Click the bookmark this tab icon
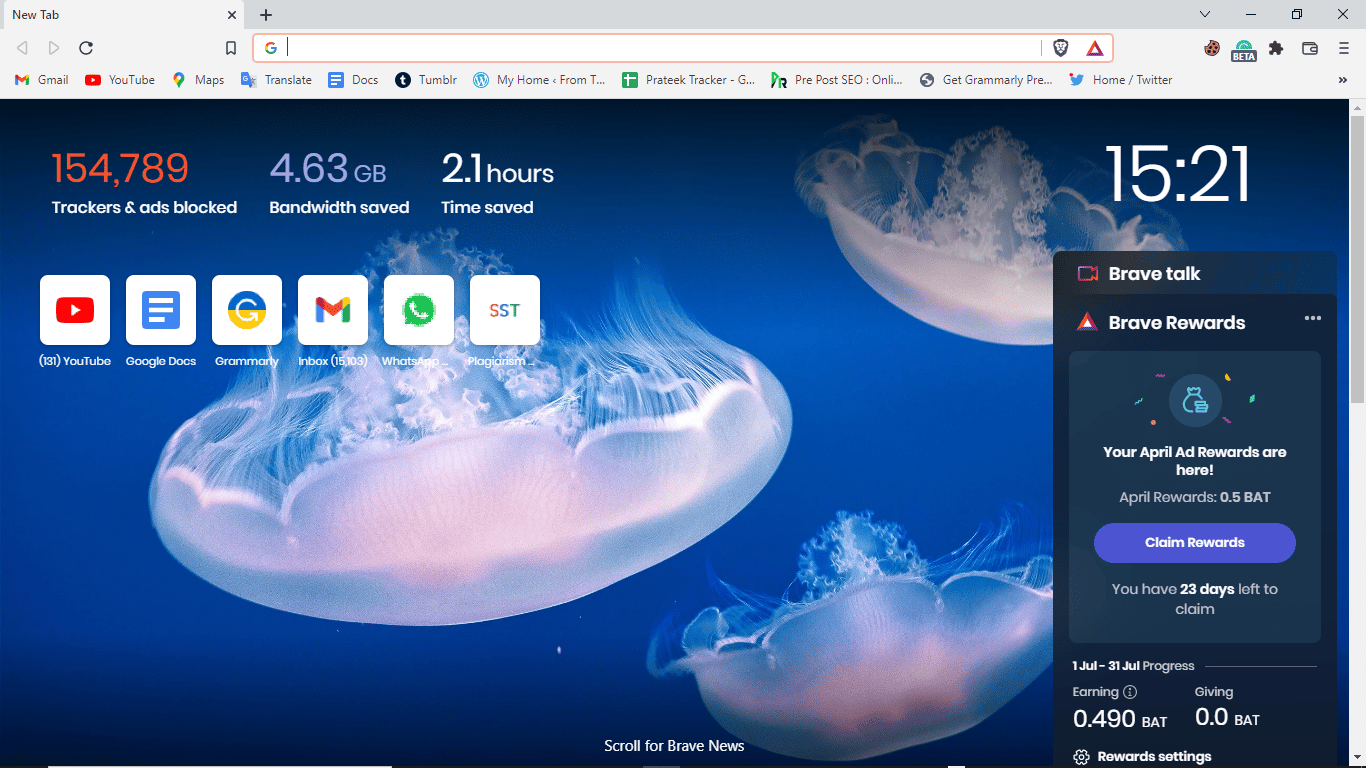 tap(231, 48)
